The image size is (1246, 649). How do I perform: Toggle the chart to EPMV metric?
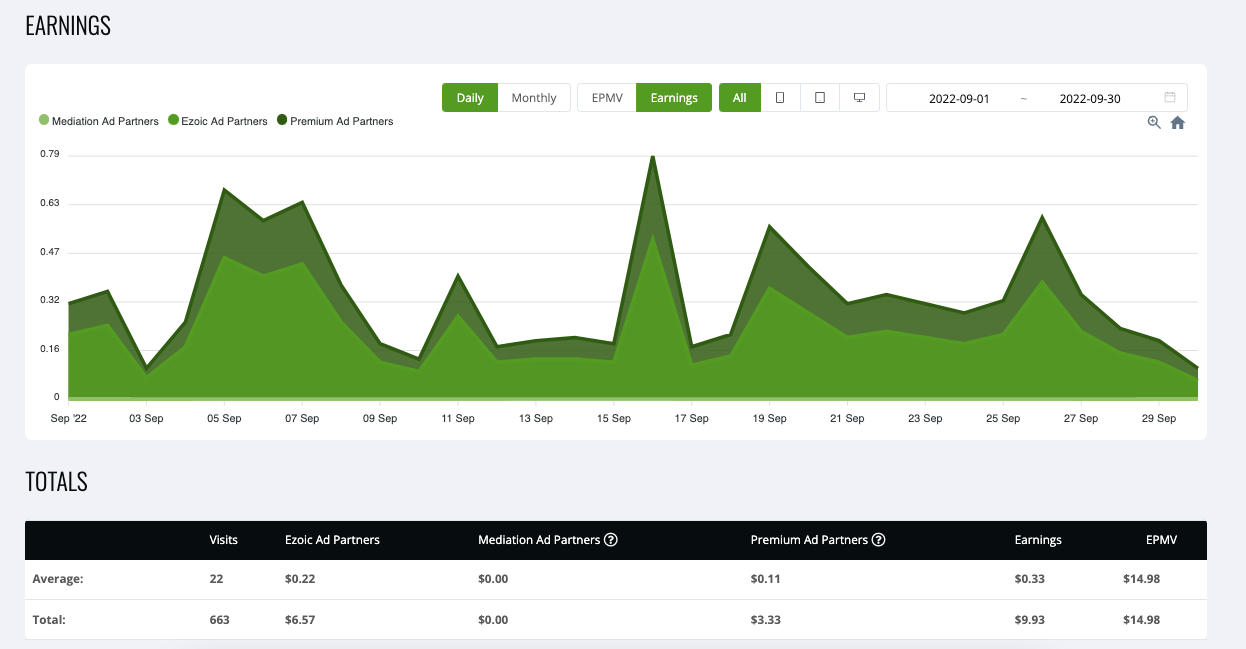(x=607, y=98)
